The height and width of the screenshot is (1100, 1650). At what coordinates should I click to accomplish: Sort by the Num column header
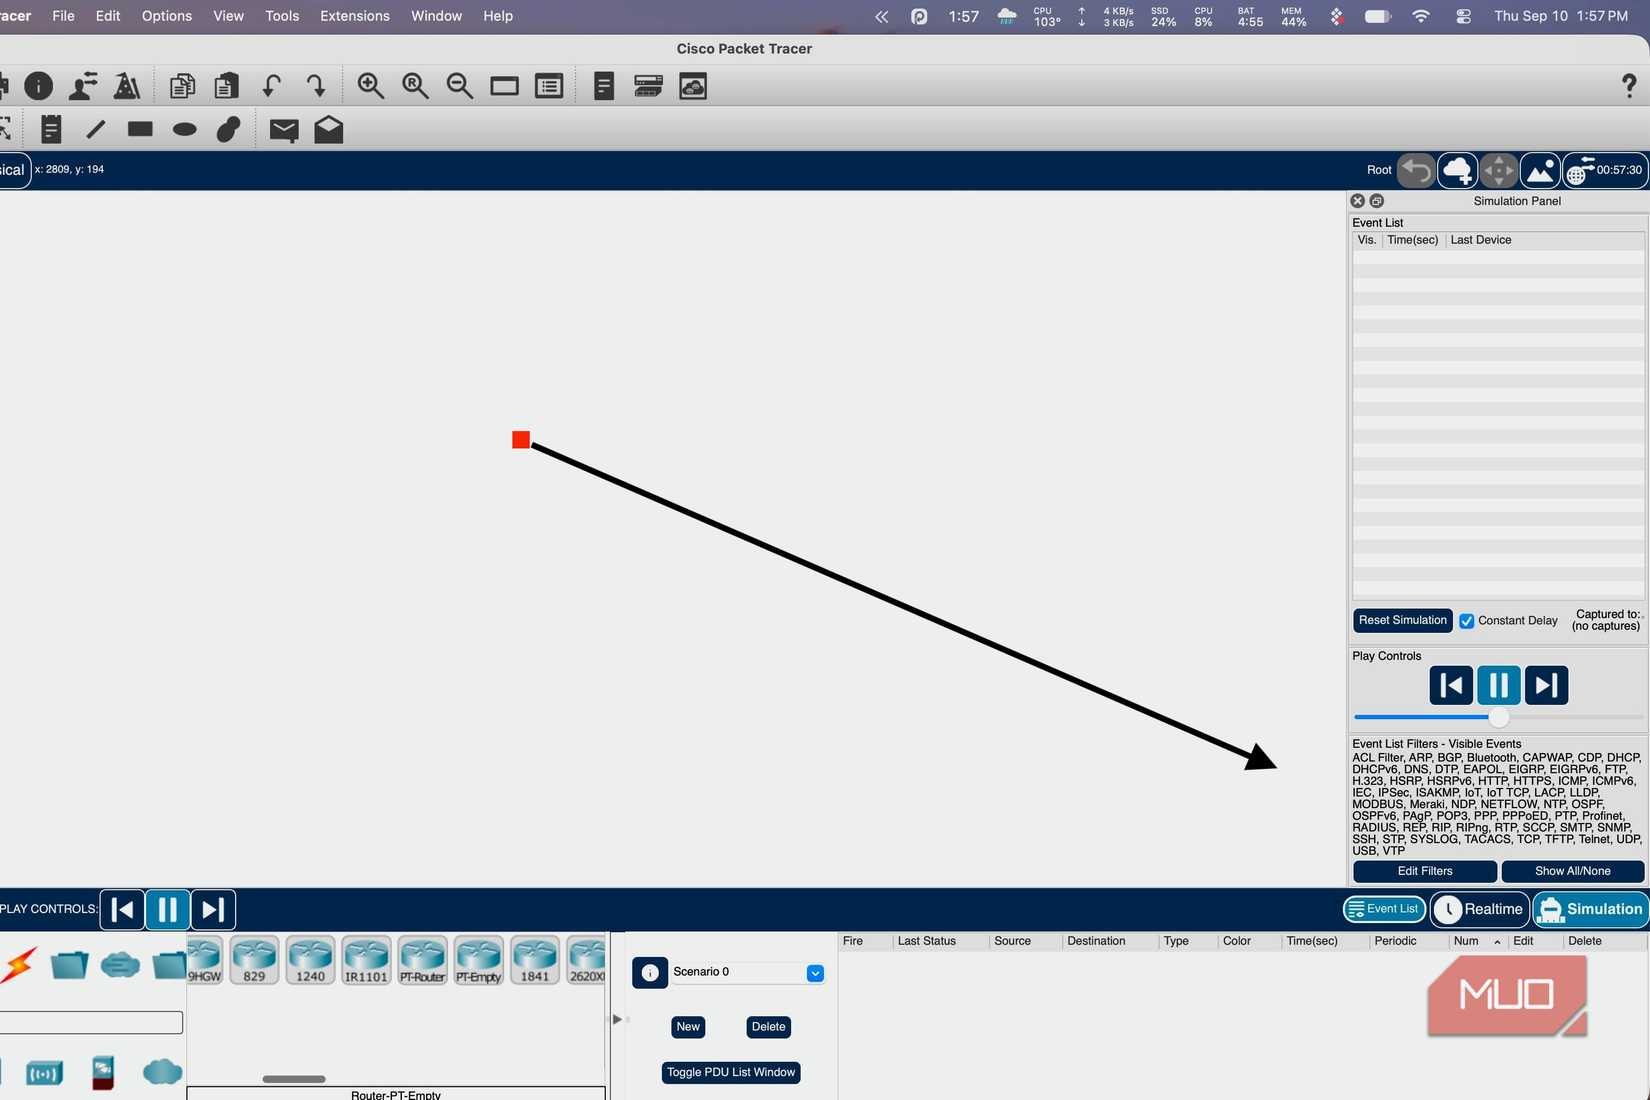[1466, 941]
